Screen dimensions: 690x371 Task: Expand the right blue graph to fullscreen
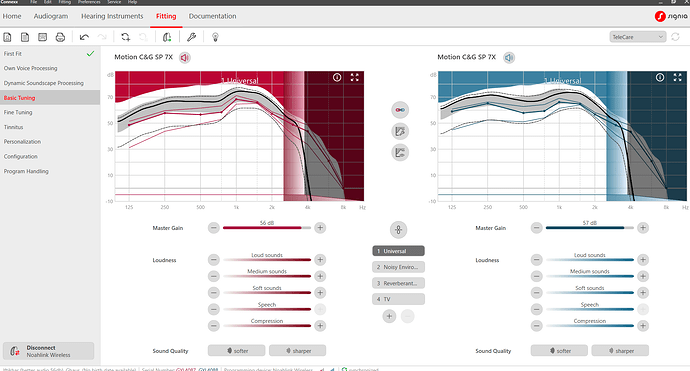[677, 77]
